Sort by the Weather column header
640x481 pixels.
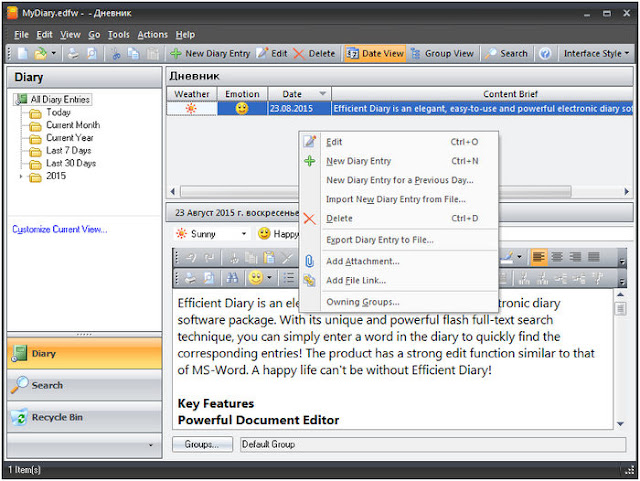(x=191, y=94)
